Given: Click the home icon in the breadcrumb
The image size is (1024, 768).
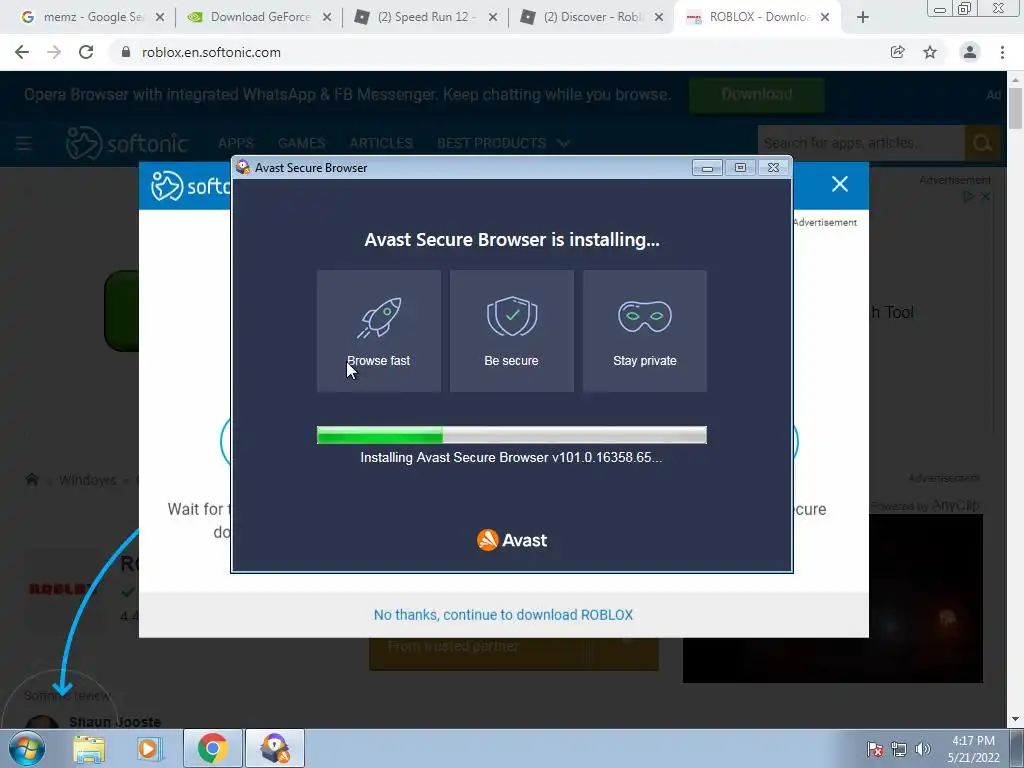Looking at the screenshot, I should tap(32, 480).
